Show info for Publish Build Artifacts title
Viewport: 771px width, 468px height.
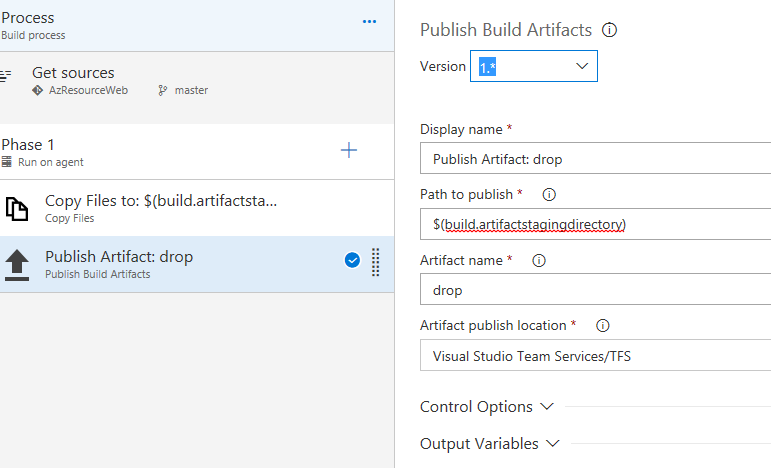609,30
